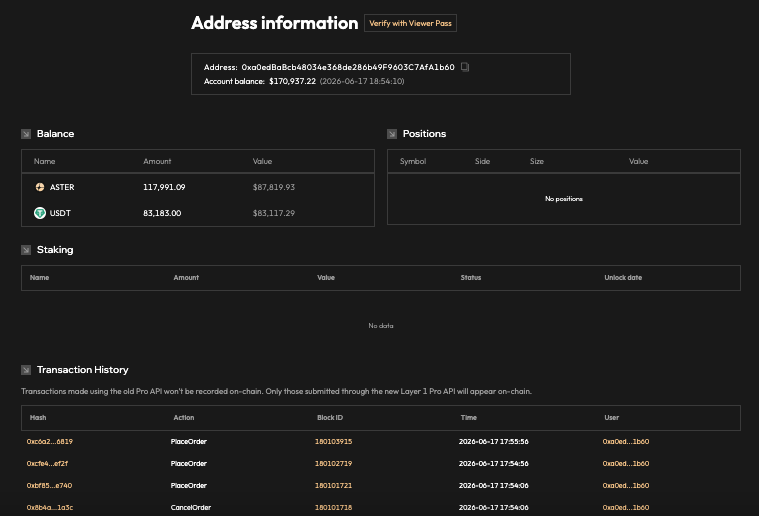Collapse the Staking section arrow
759x516 pixels.
click(x=26, y=250)
